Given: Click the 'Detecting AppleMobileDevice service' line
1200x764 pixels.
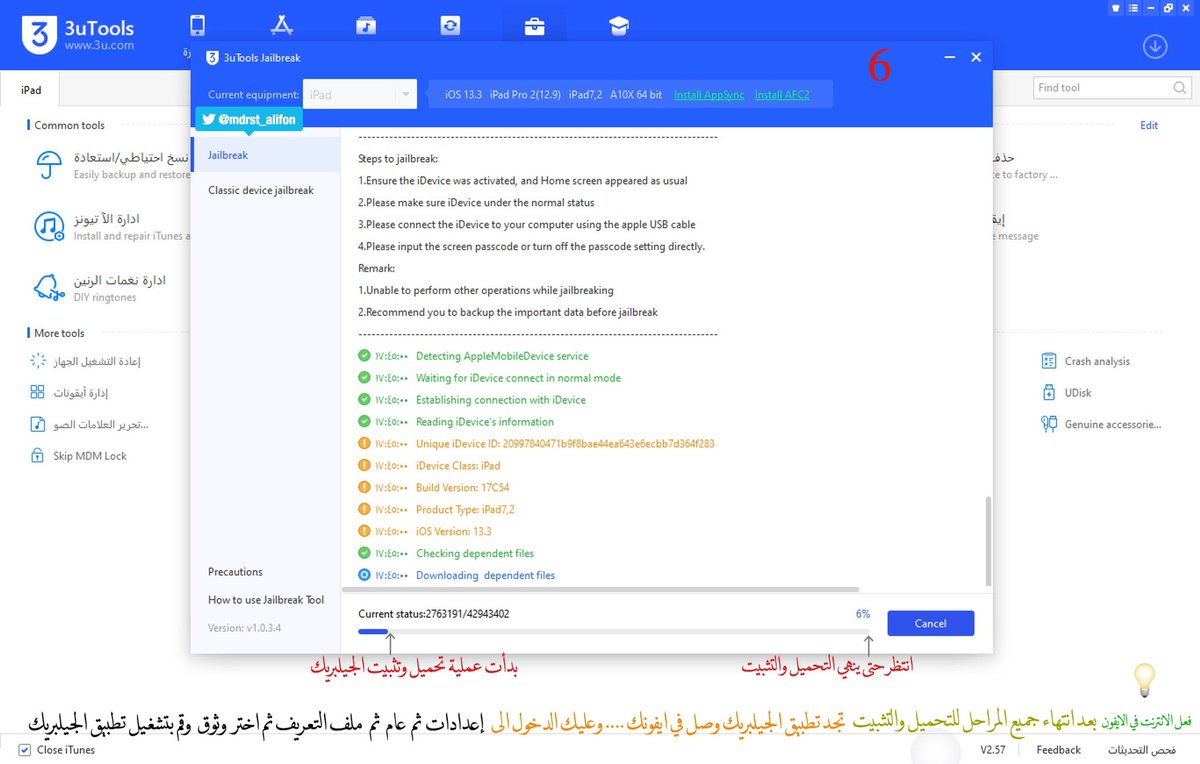Looking at the screenshot, I should [502, 356].
